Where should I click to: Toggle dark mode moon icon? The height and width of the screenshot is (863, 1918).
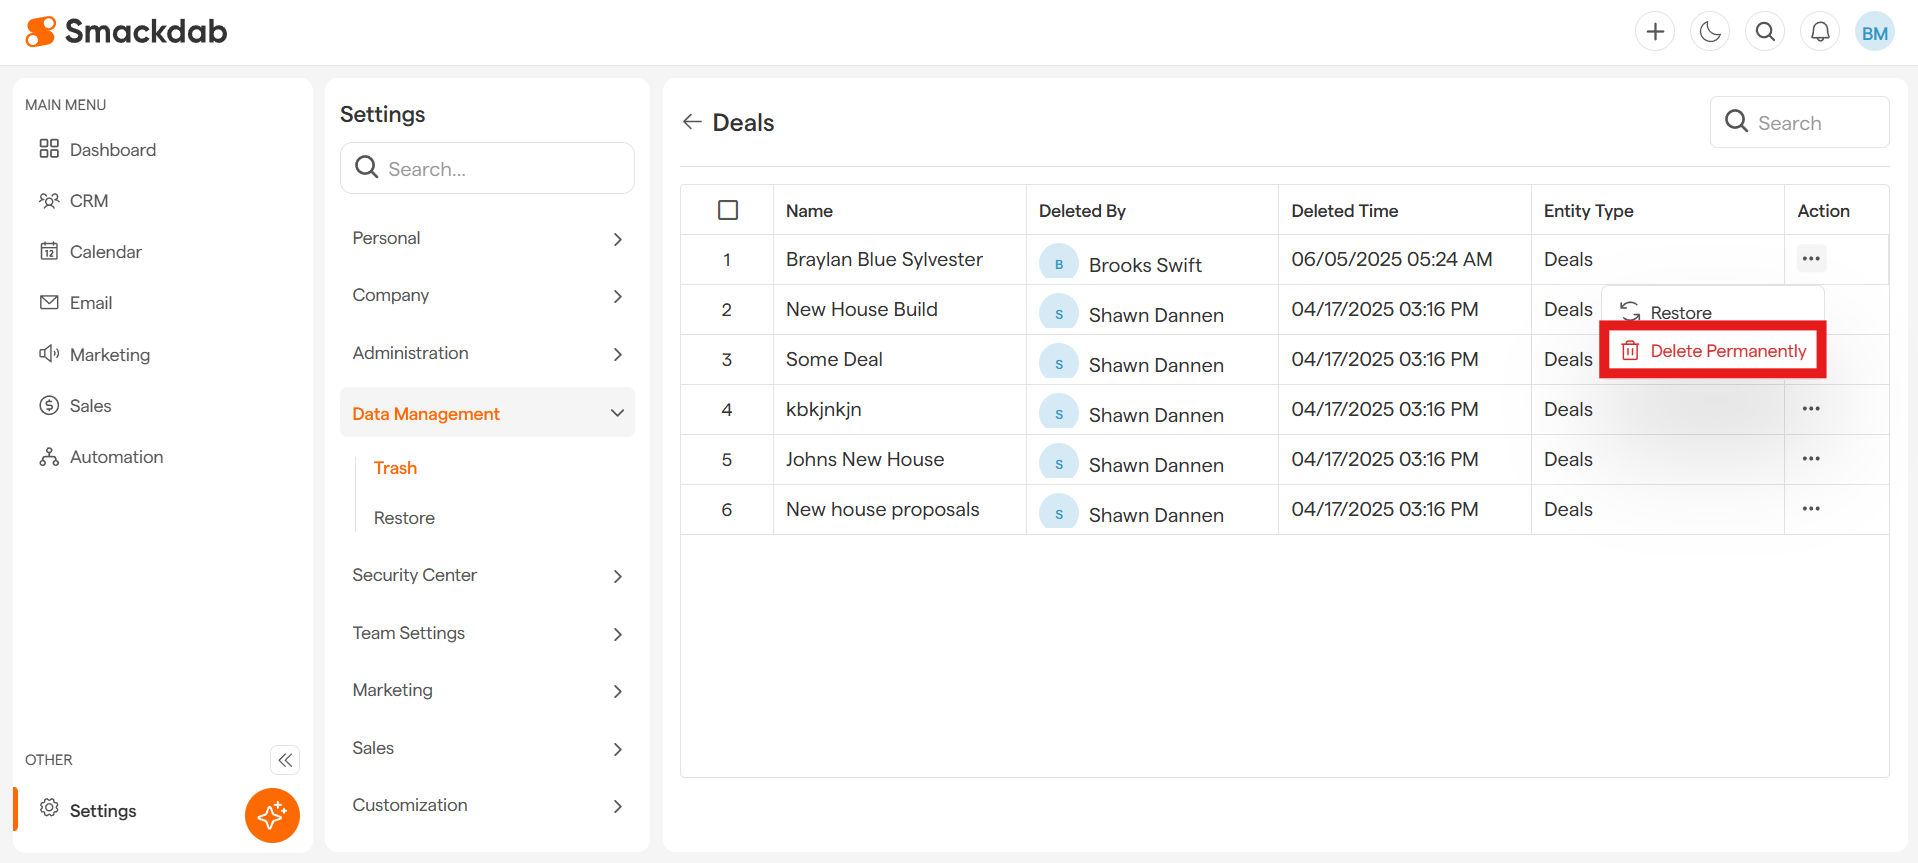[1710, 32]
